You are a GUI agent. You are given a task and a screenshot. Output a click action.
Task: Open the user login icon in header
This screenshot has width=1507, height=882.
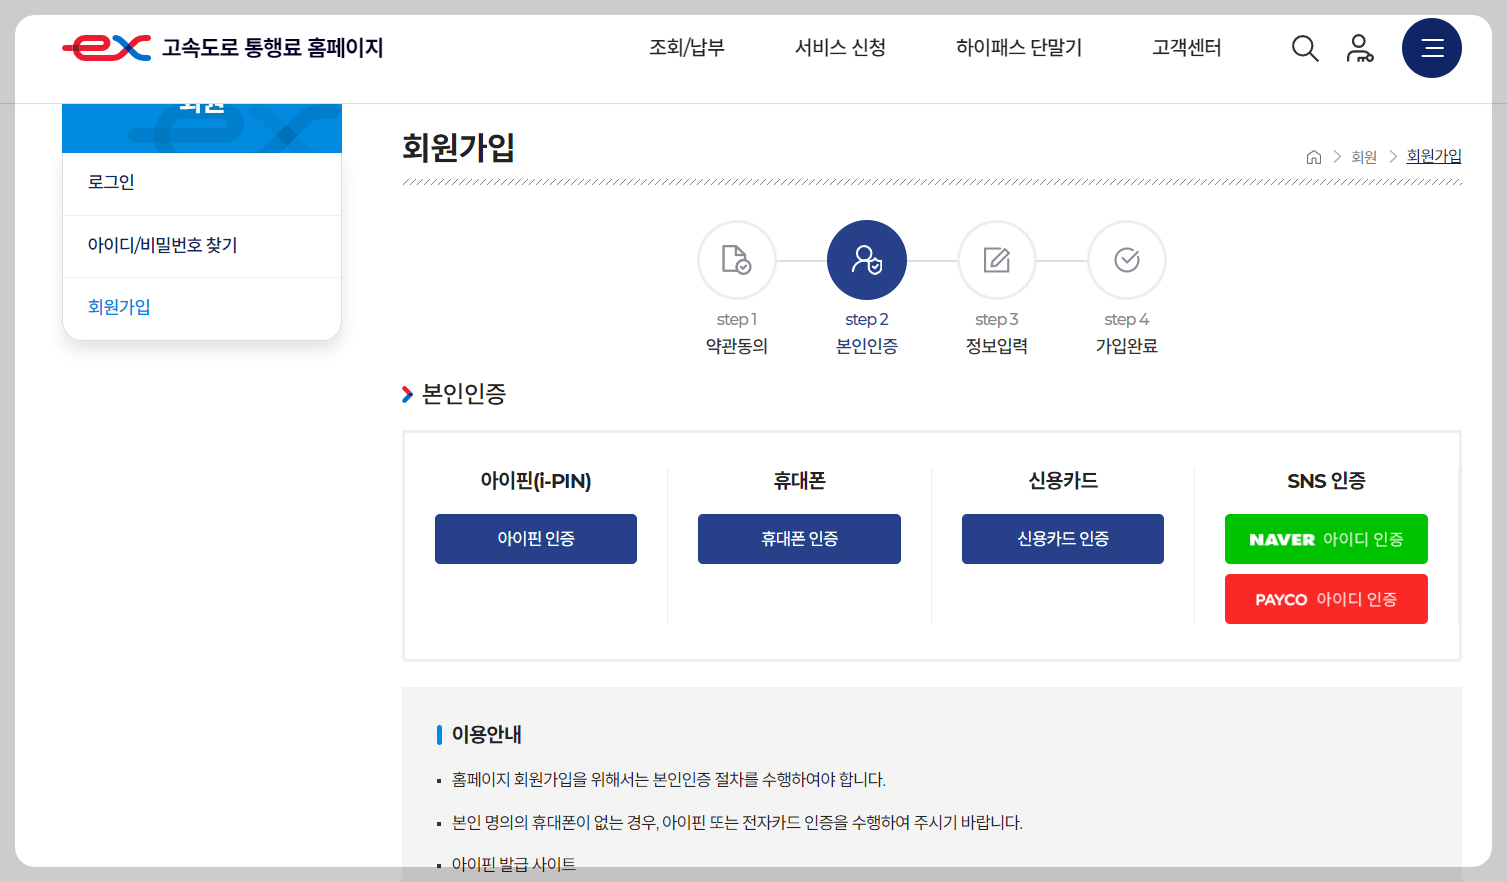pos(1359,47)
